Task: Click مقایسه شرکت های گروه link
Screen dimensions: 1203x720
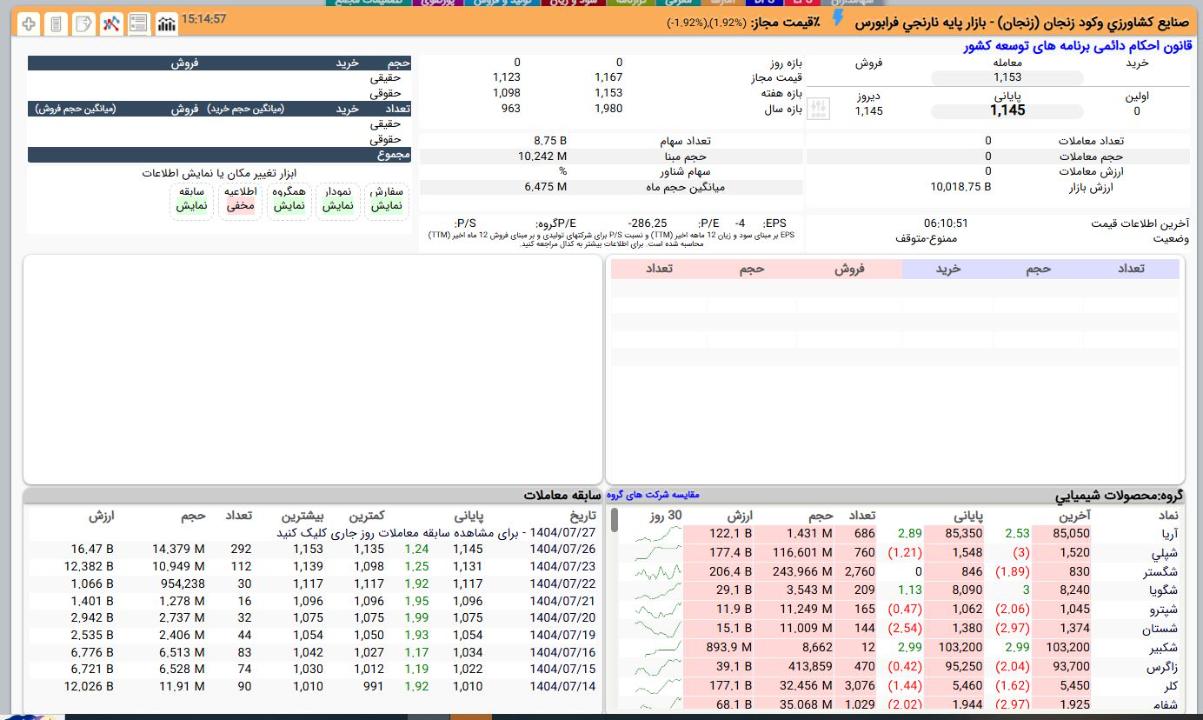Action: click(x=653, y=495)
